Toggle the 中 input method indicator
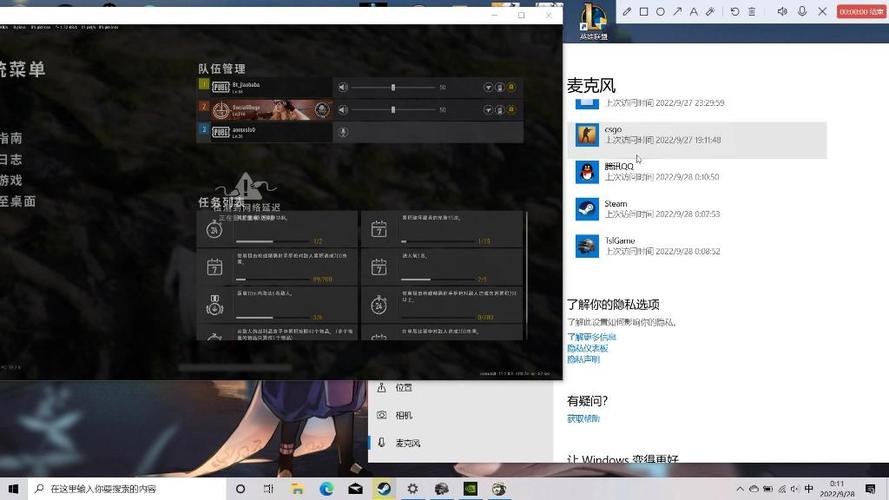The height and width of the screenshot is (500, 889). tap(809, 489)
